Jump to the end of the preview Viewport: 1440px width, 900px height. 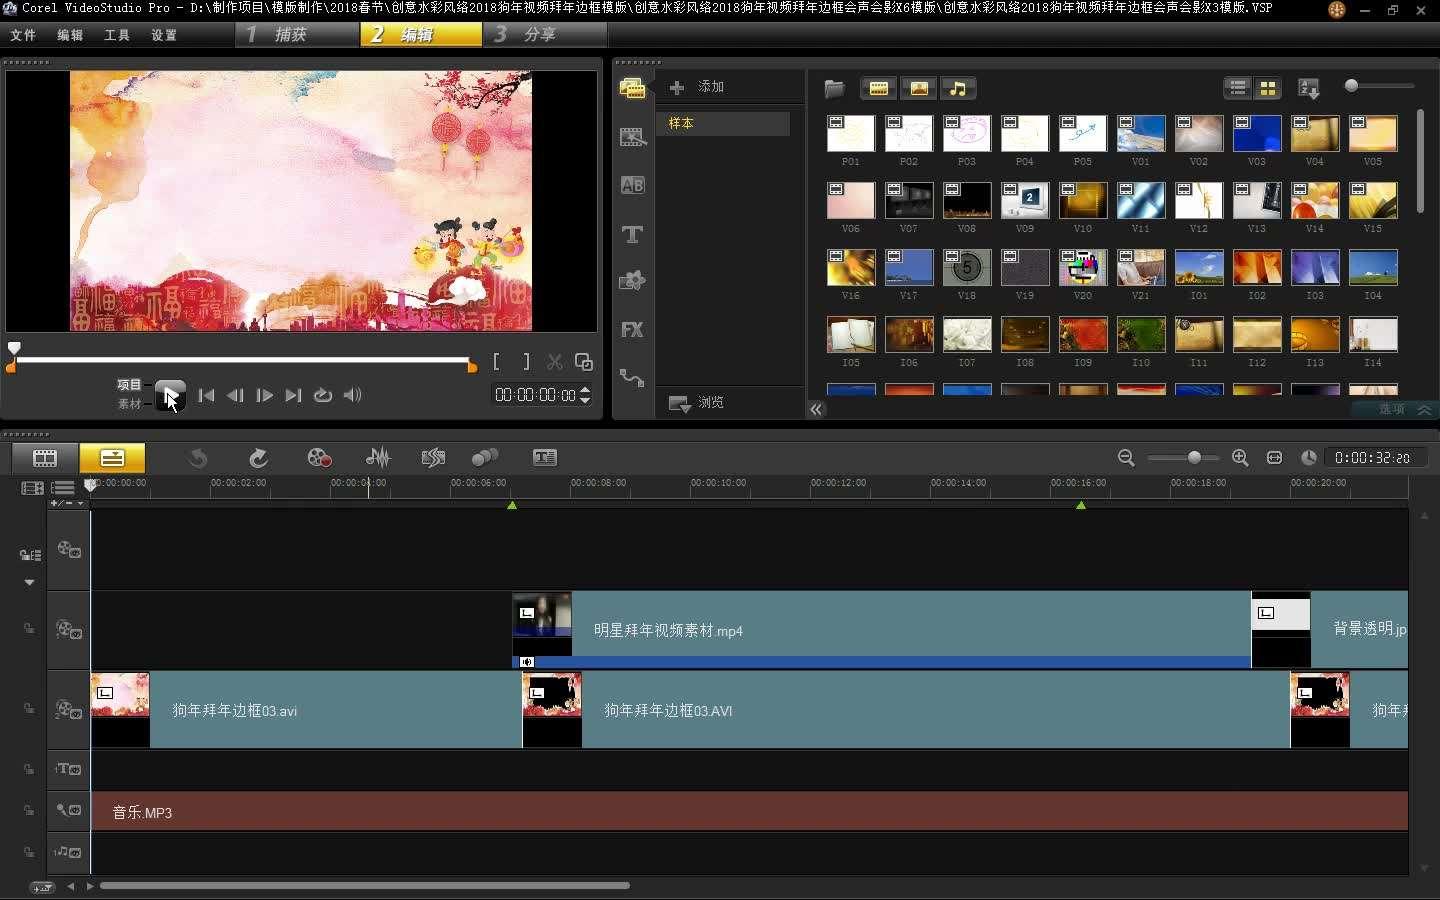point(293,395)
